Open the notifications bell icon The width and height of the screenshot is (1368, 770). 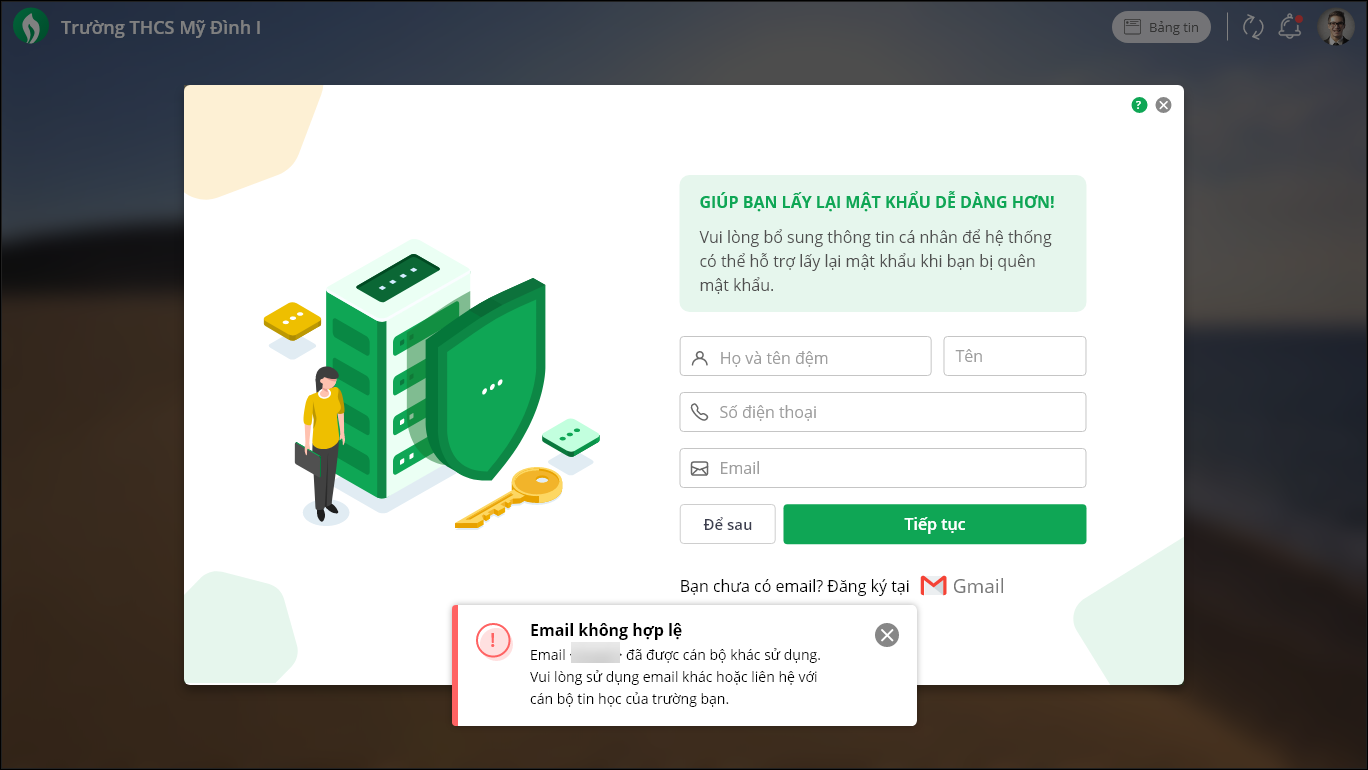click(1290, 27)
